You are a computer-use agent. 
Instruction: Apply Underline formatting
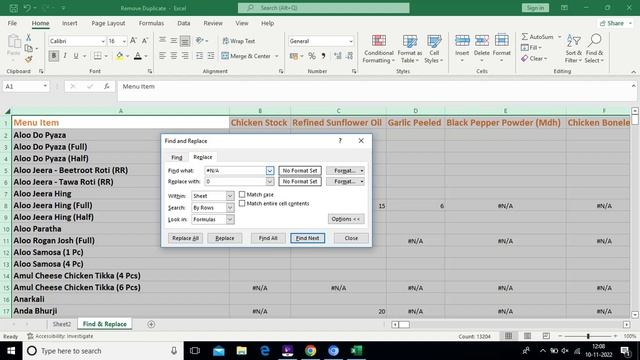76,56
